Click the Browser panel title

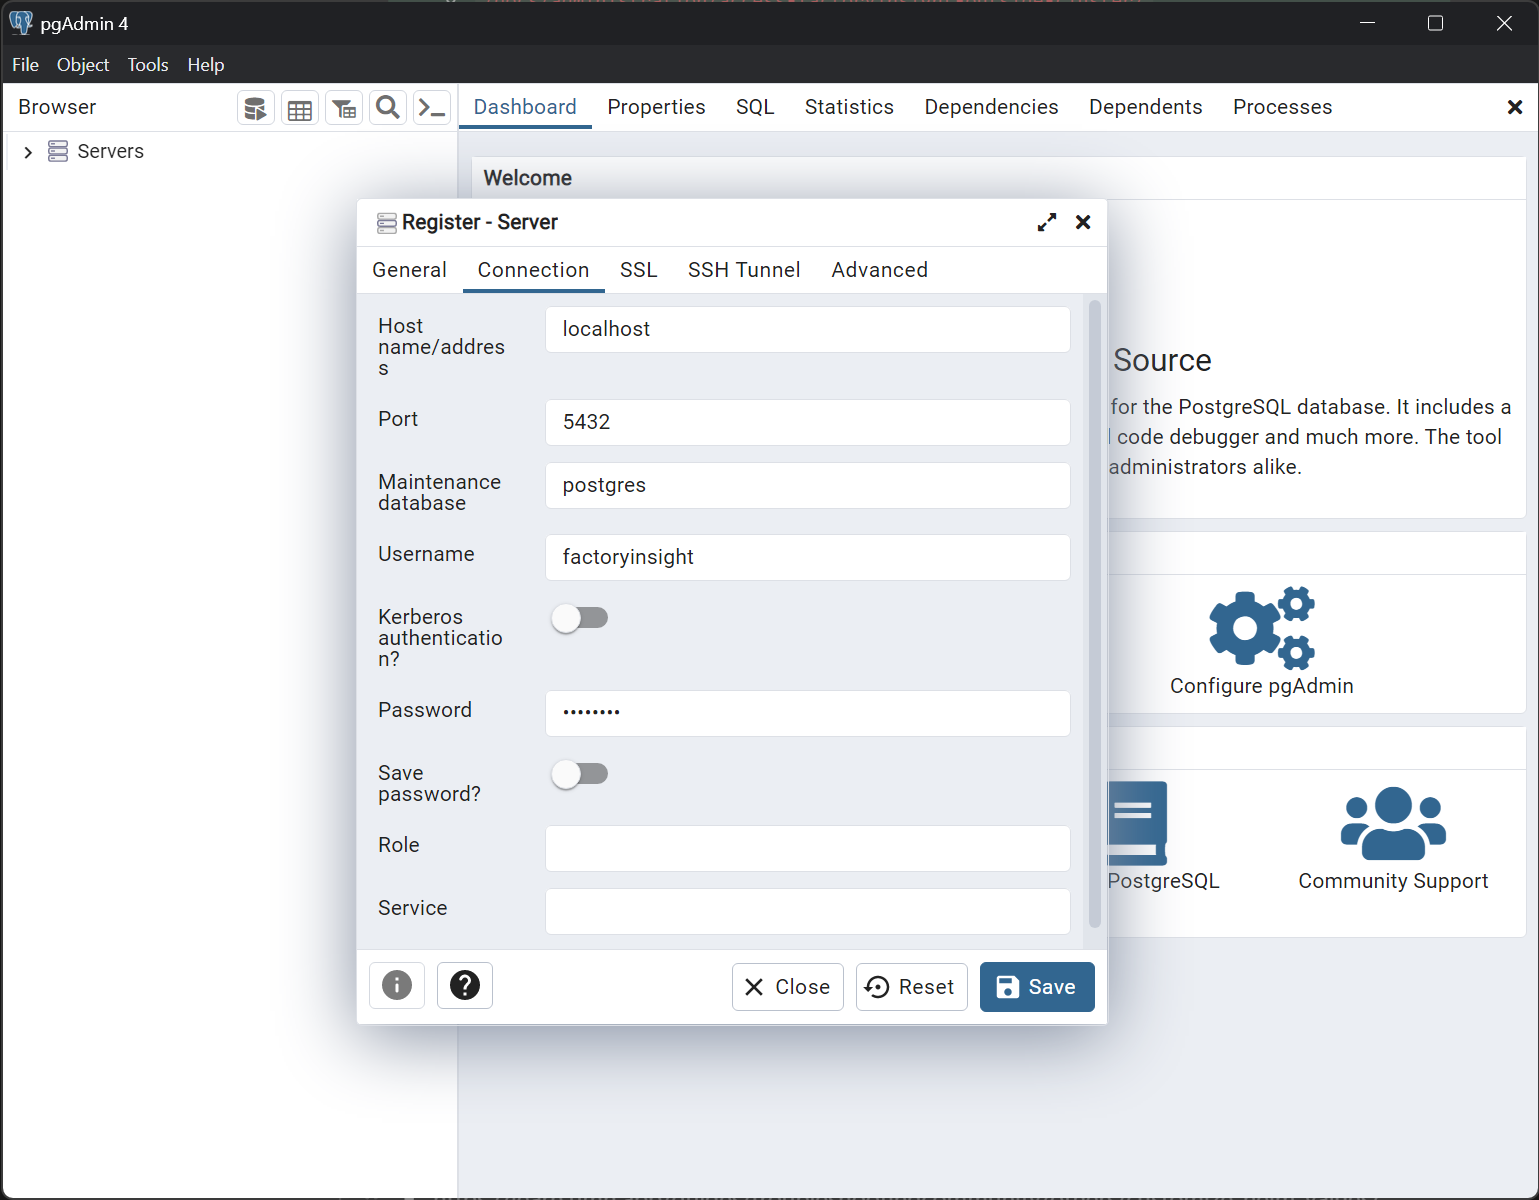coord(57,107)
